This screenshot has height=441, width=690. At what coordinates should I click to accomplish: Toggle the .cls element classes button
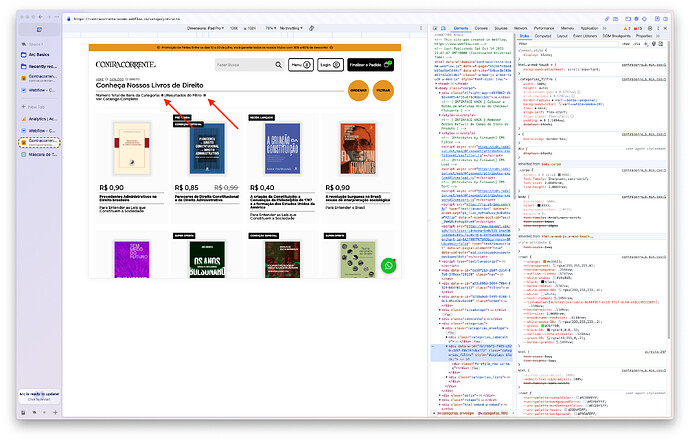pyautogui.click(x=637, y=44)
